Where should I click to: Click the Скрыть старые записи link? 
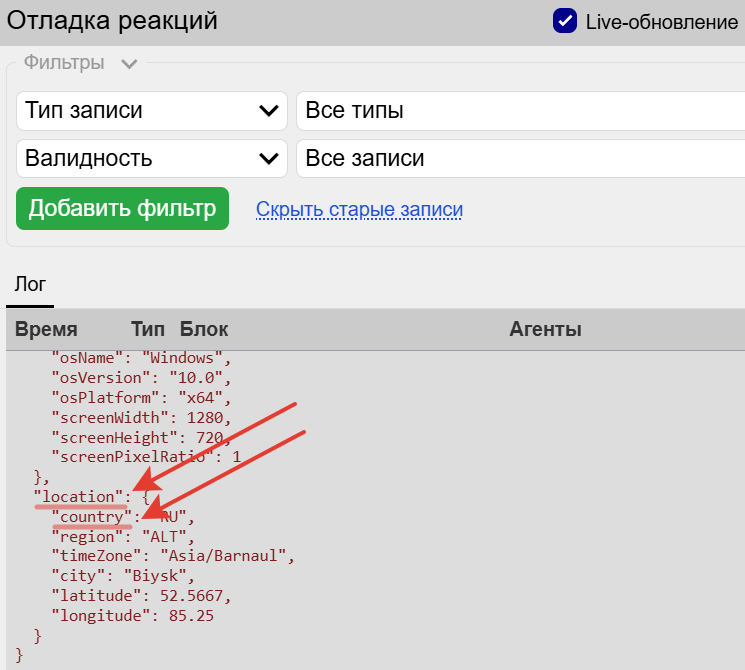tap(359, 209)
